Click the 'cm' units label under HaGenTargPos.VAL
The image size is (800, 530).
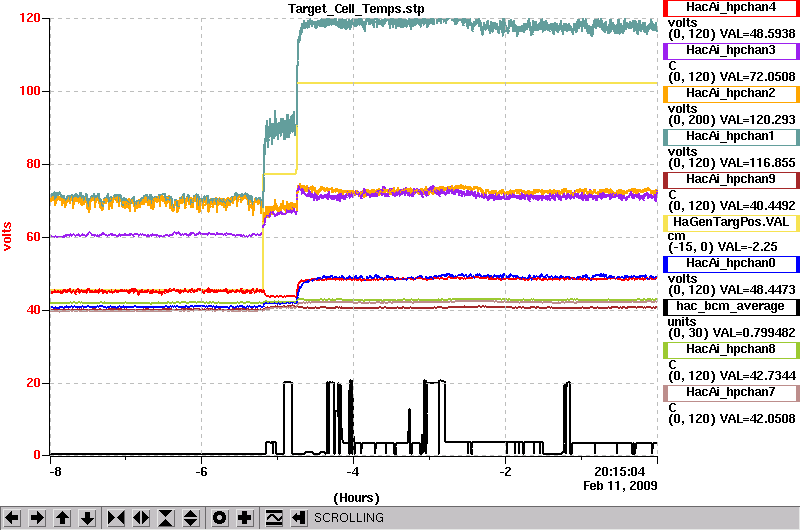point(677,236)
